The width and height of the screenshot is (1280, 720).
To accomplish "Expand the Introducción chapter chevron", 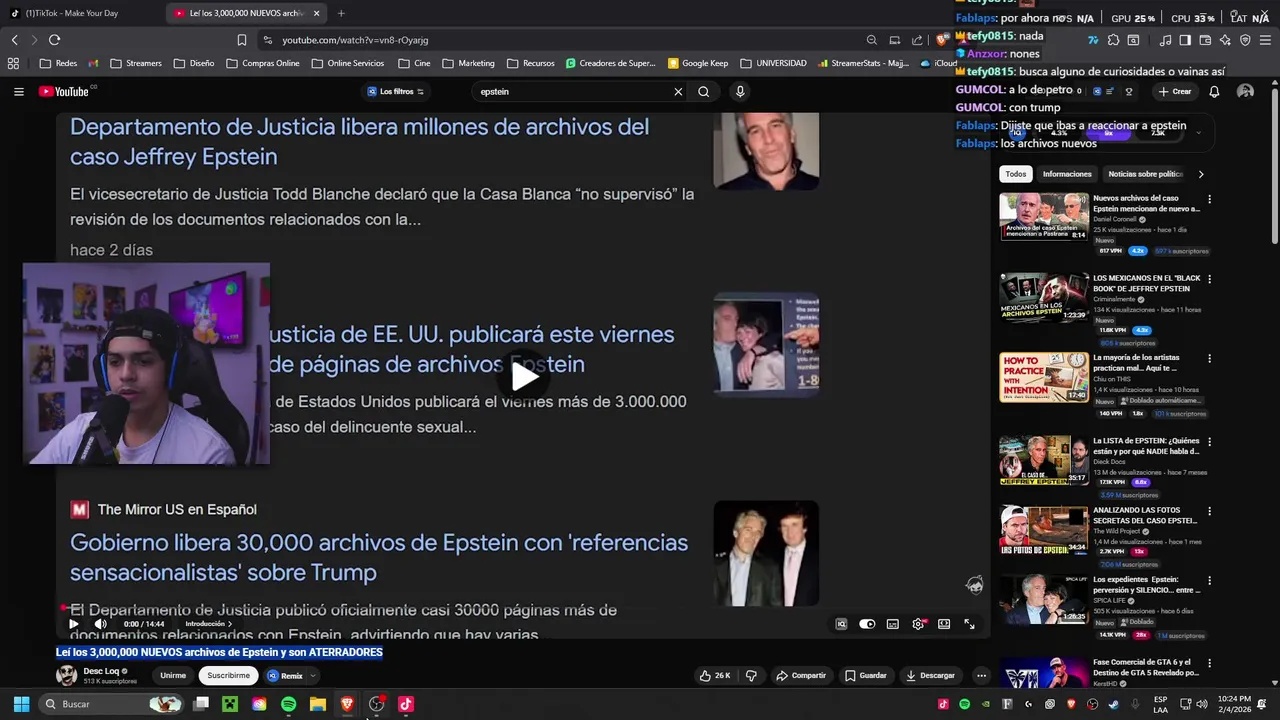I will [x=230, y=624].
